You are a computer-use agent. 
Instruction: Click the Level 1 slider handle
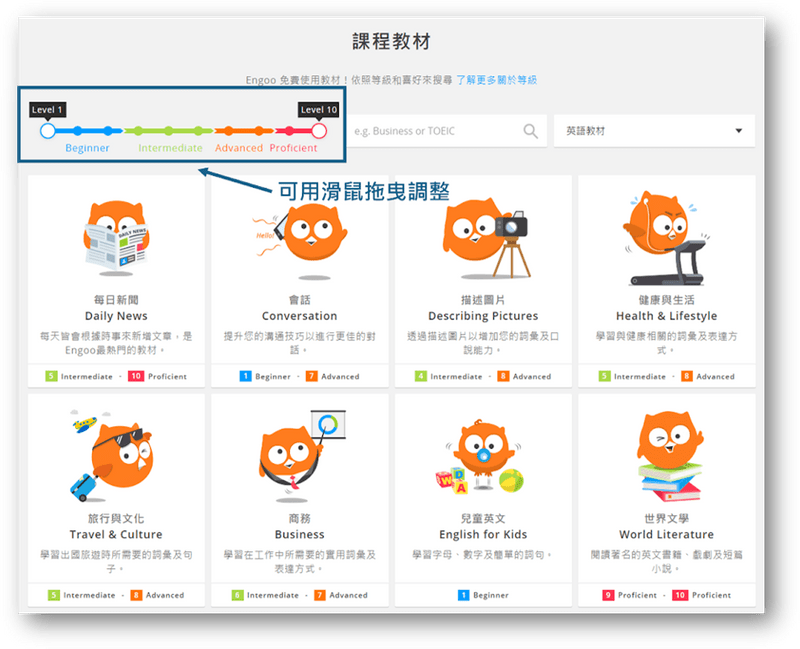pos(47,130)
